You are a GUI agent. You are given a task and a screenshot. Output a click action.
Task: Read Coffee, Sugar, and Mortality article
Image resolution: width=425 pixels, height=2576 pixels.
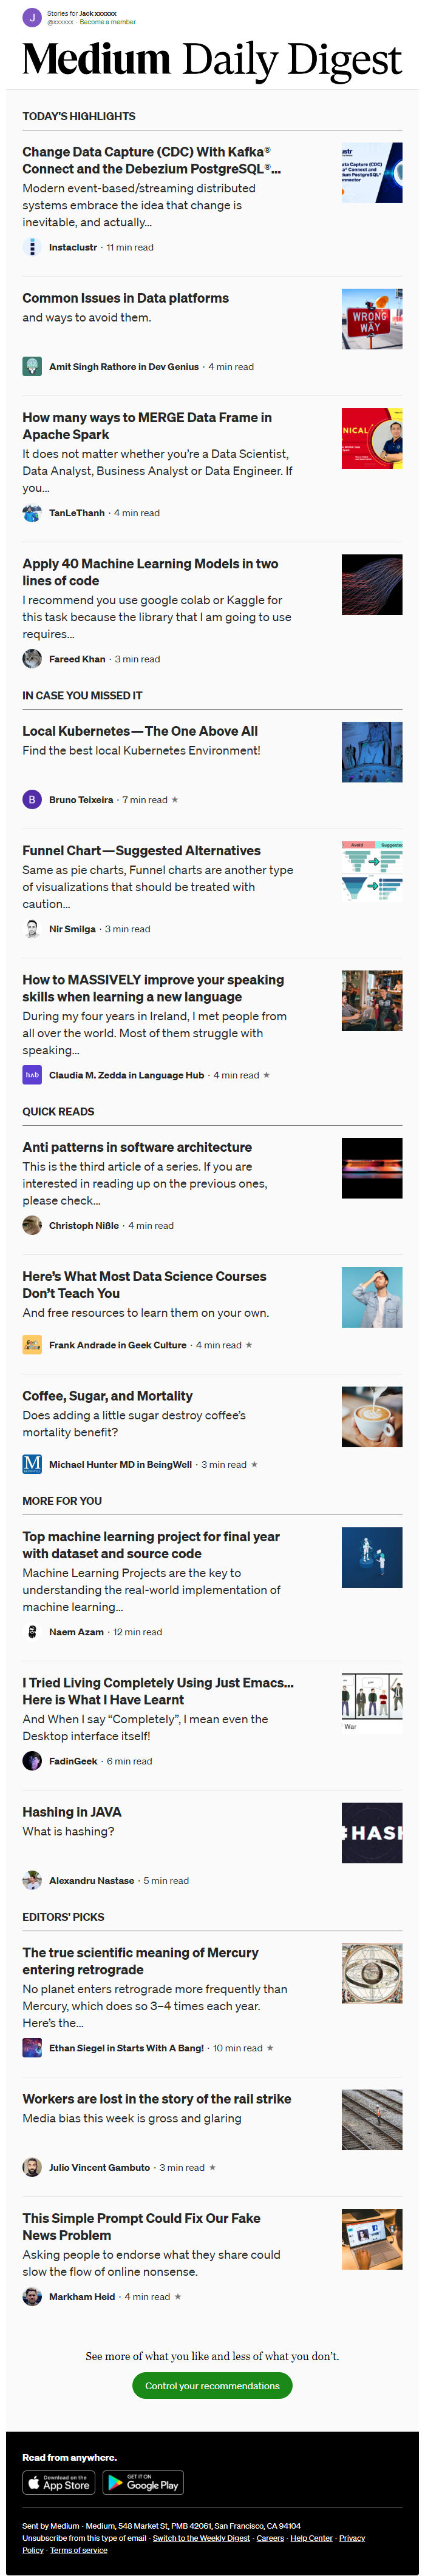pyautogui.click(x=108, y=1396)
